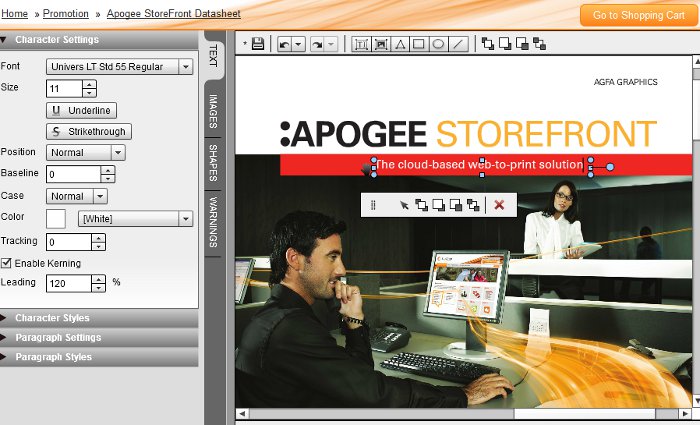Toggle the Enable Kerning checkbox
700x425 pixels.
pyautogui.click(x=6, y=263)
